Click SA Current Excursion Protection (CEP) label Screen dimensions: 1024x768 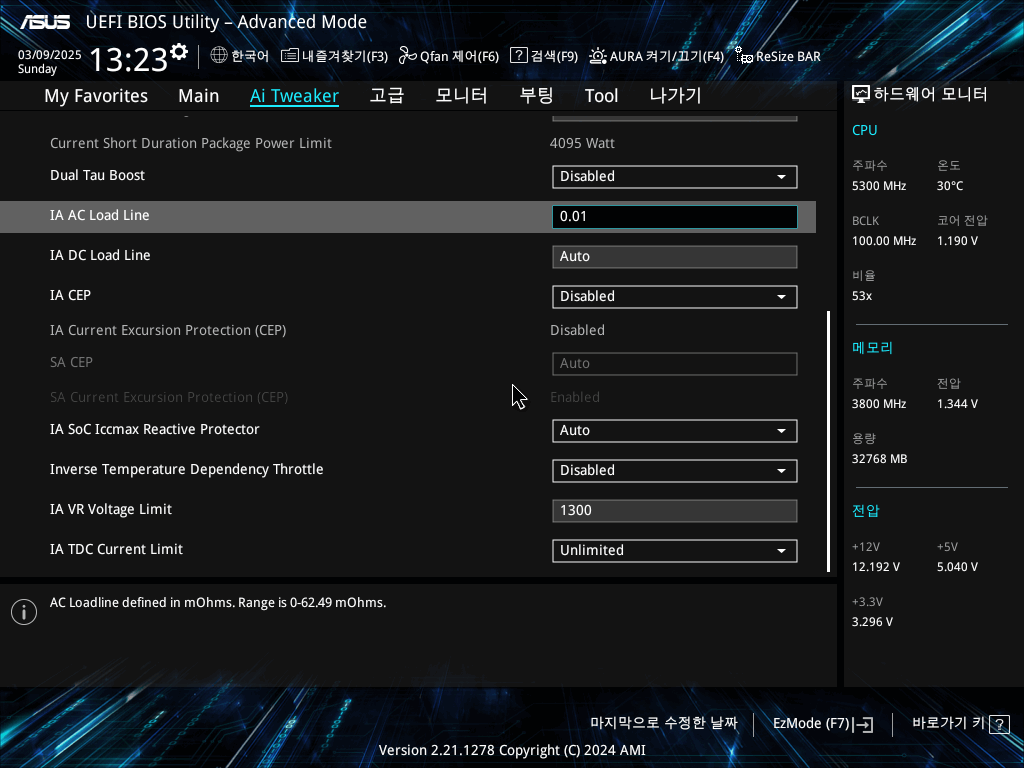(168, 397)
